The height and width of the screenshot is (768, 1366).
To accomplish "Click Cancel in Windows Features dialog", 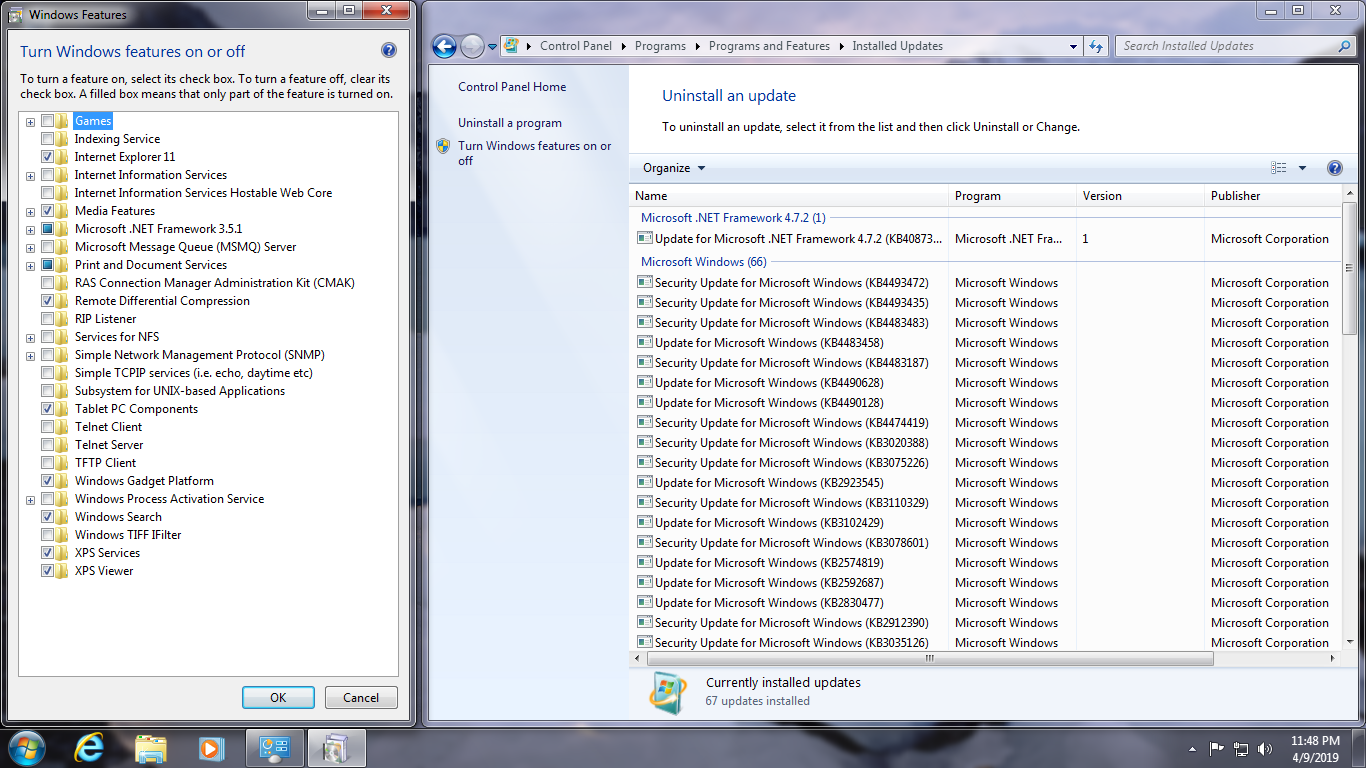I will pos(361,698).
